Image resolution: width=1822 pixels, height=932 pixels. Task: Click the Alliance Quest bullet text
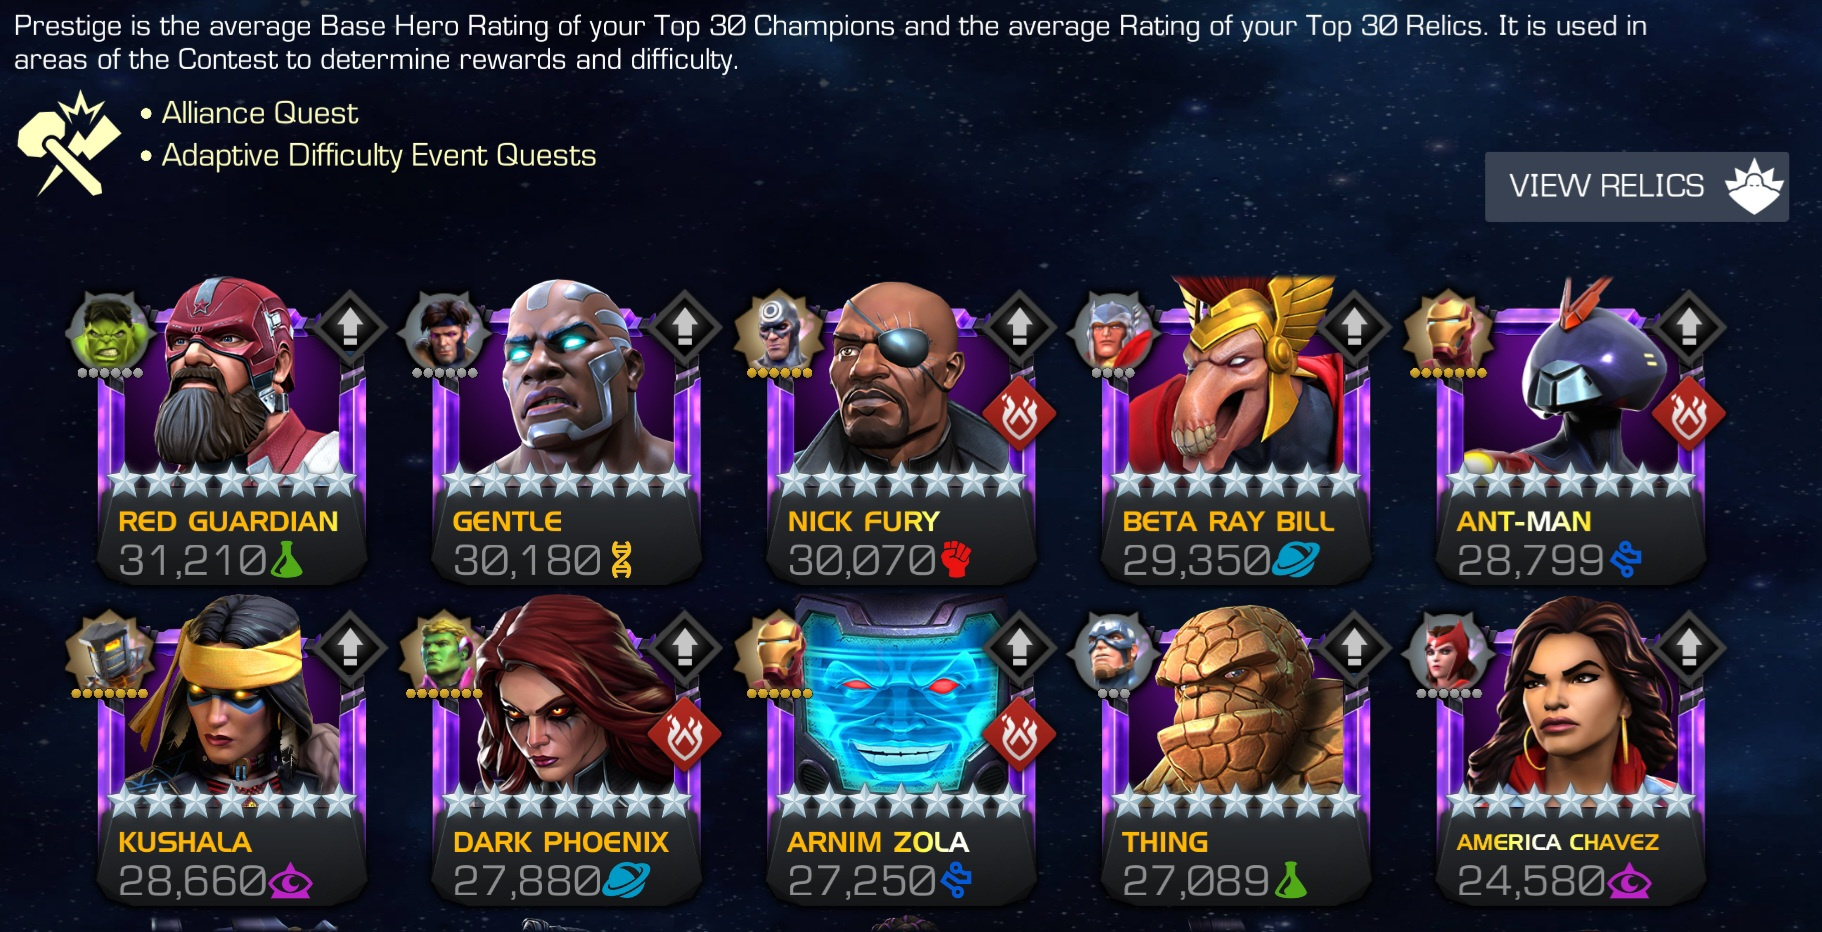(x=259, y=113)
